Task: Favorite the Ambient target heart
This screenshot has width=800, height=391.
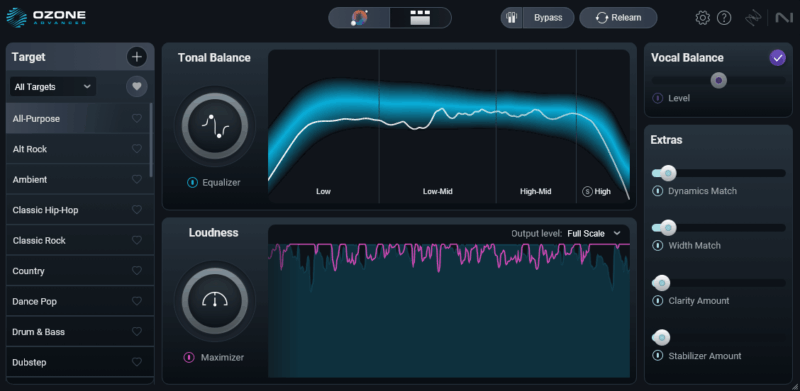Action: pyautogui.click(x=137, y=179)
